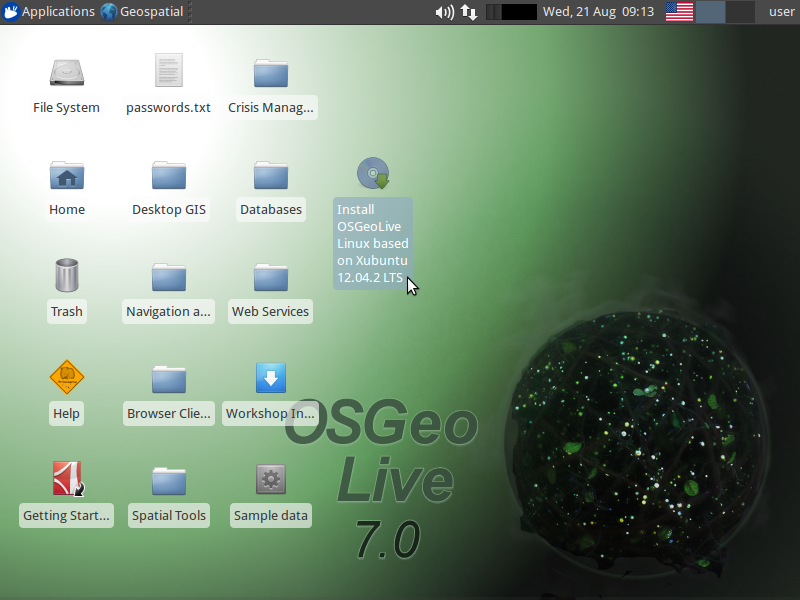Select the Install OSGeoLive disc icon
The height and width of the screenshot is (600, 800).
[373, 173]
